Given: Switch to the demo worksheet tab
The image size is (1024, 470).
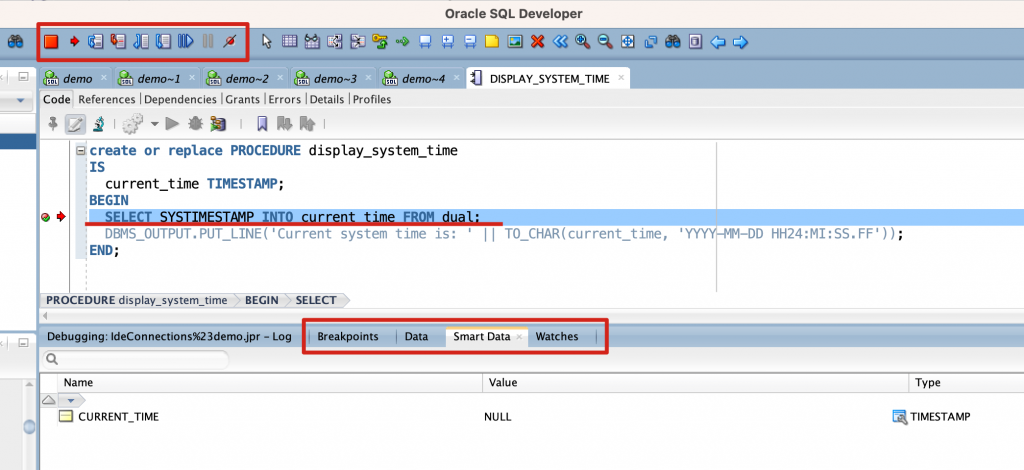Looking at the screenshot, I should tap(78, 78).
